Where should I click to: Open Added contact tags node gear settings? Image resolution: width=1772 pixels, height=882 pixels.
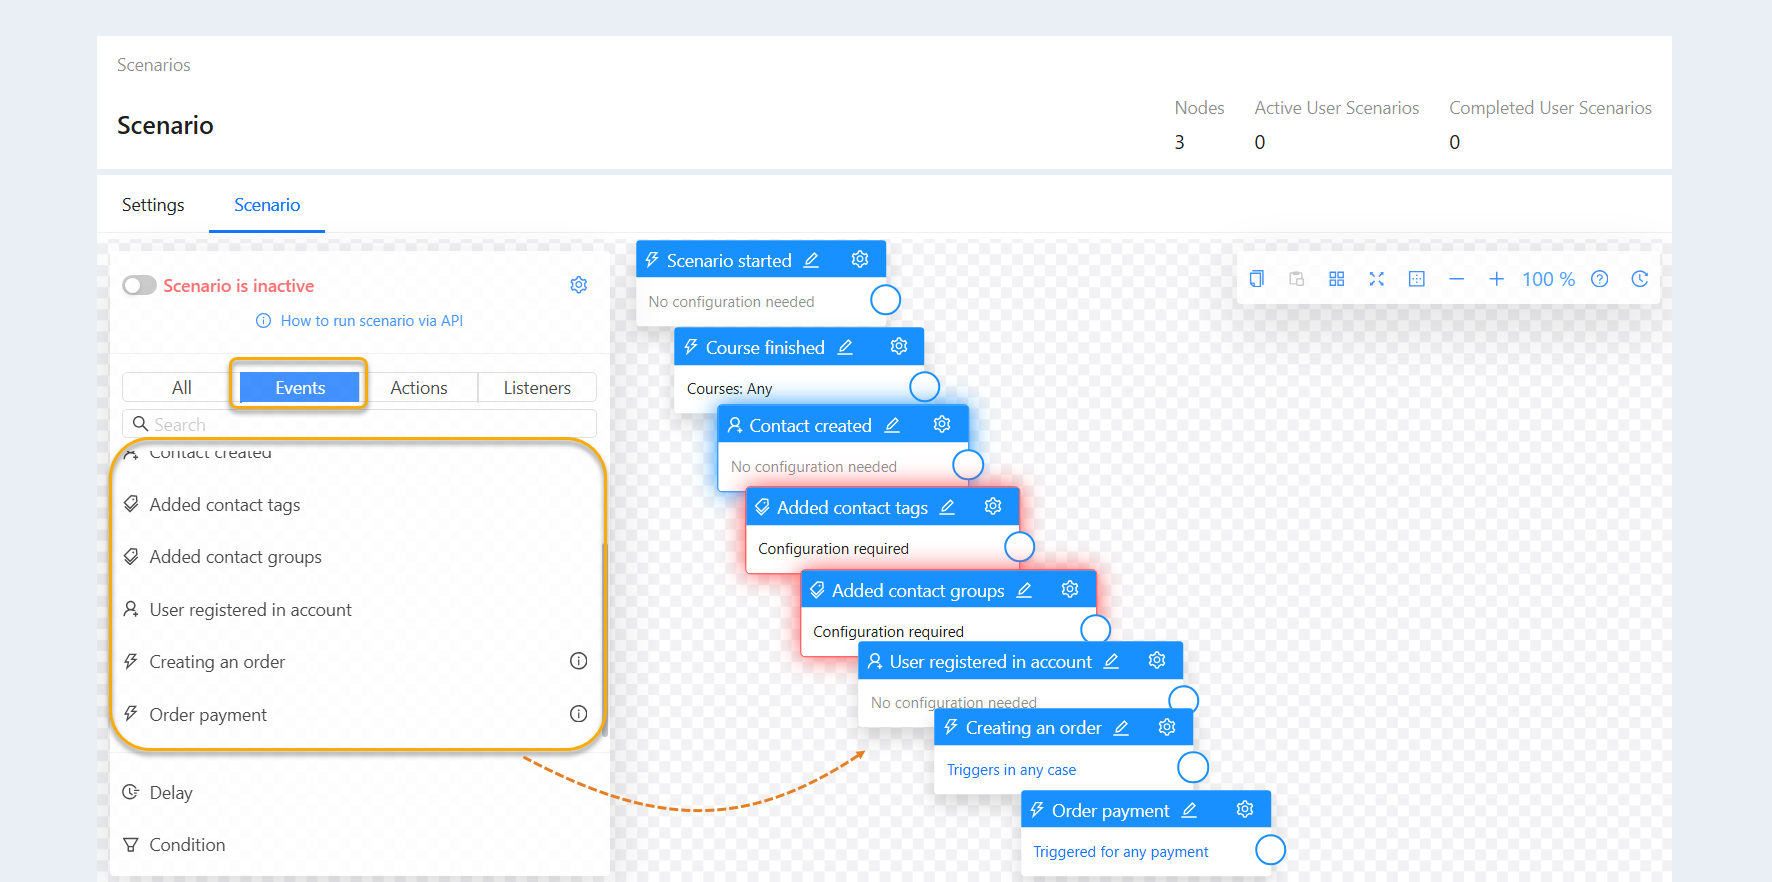(x=993, y=506)
